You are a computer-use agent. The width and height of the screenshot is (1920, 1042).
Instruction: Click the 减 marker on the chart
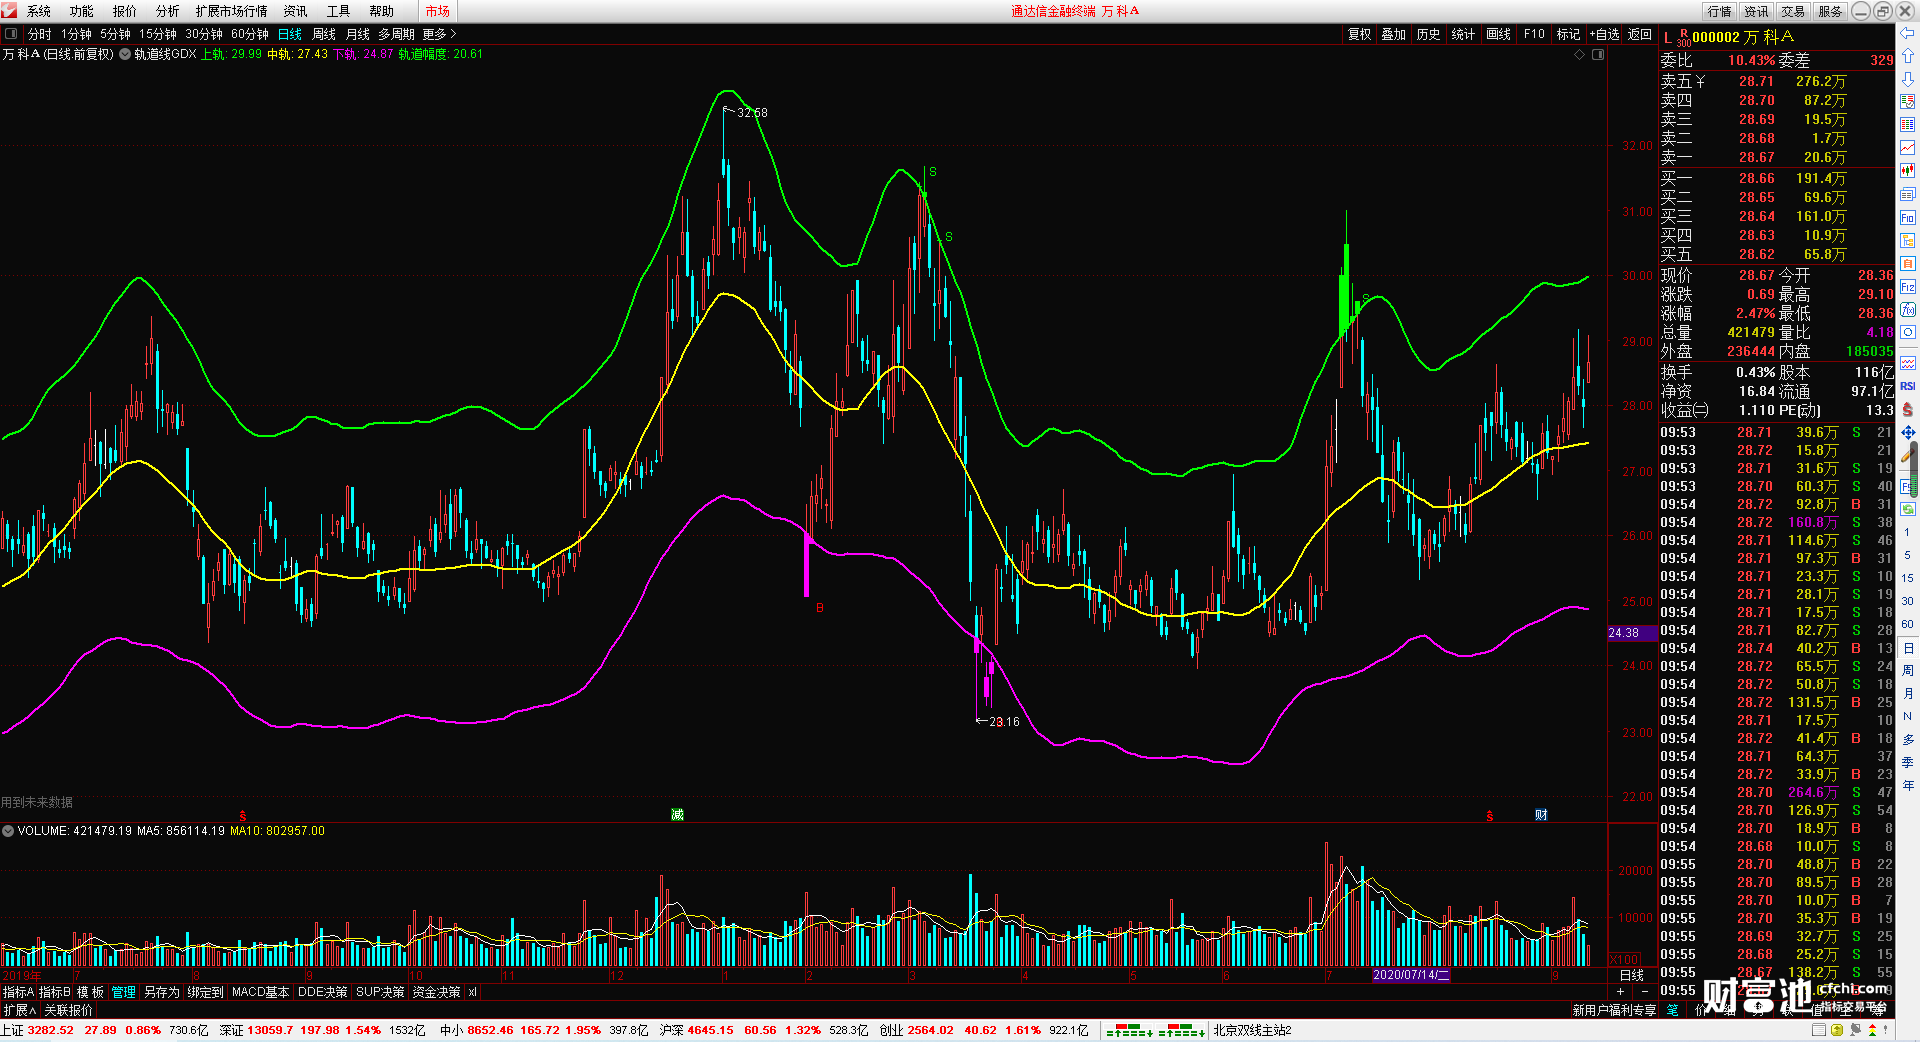677,815
